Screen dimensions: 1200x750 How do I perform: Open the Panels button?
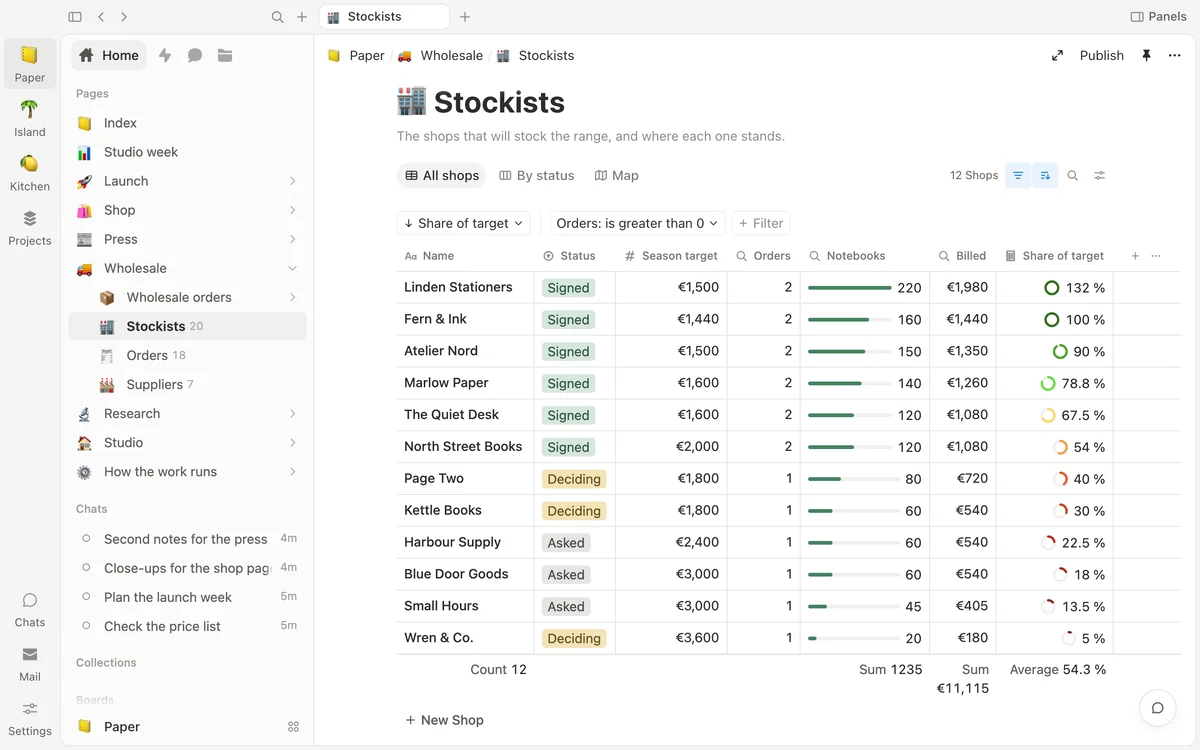(x=1158, y=17)
